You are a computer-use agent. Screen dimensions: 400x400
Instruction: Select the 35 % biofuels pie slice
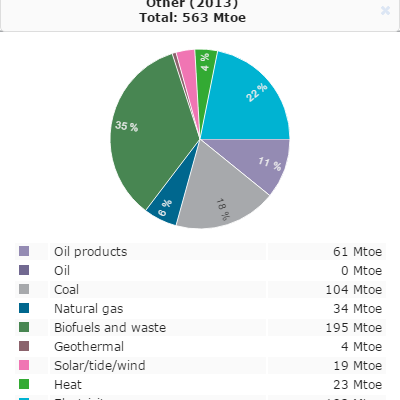[x=150, y=133]
